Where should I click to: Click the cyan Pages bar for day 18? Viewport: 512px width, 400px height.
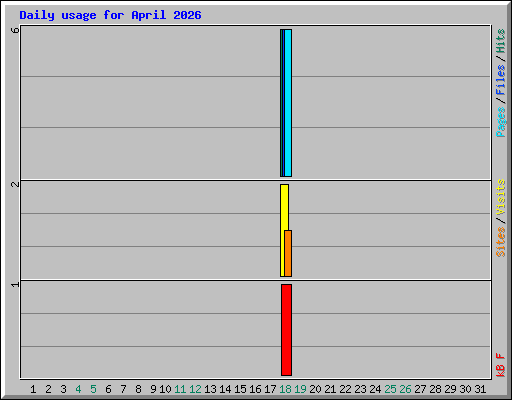[288, 103]
